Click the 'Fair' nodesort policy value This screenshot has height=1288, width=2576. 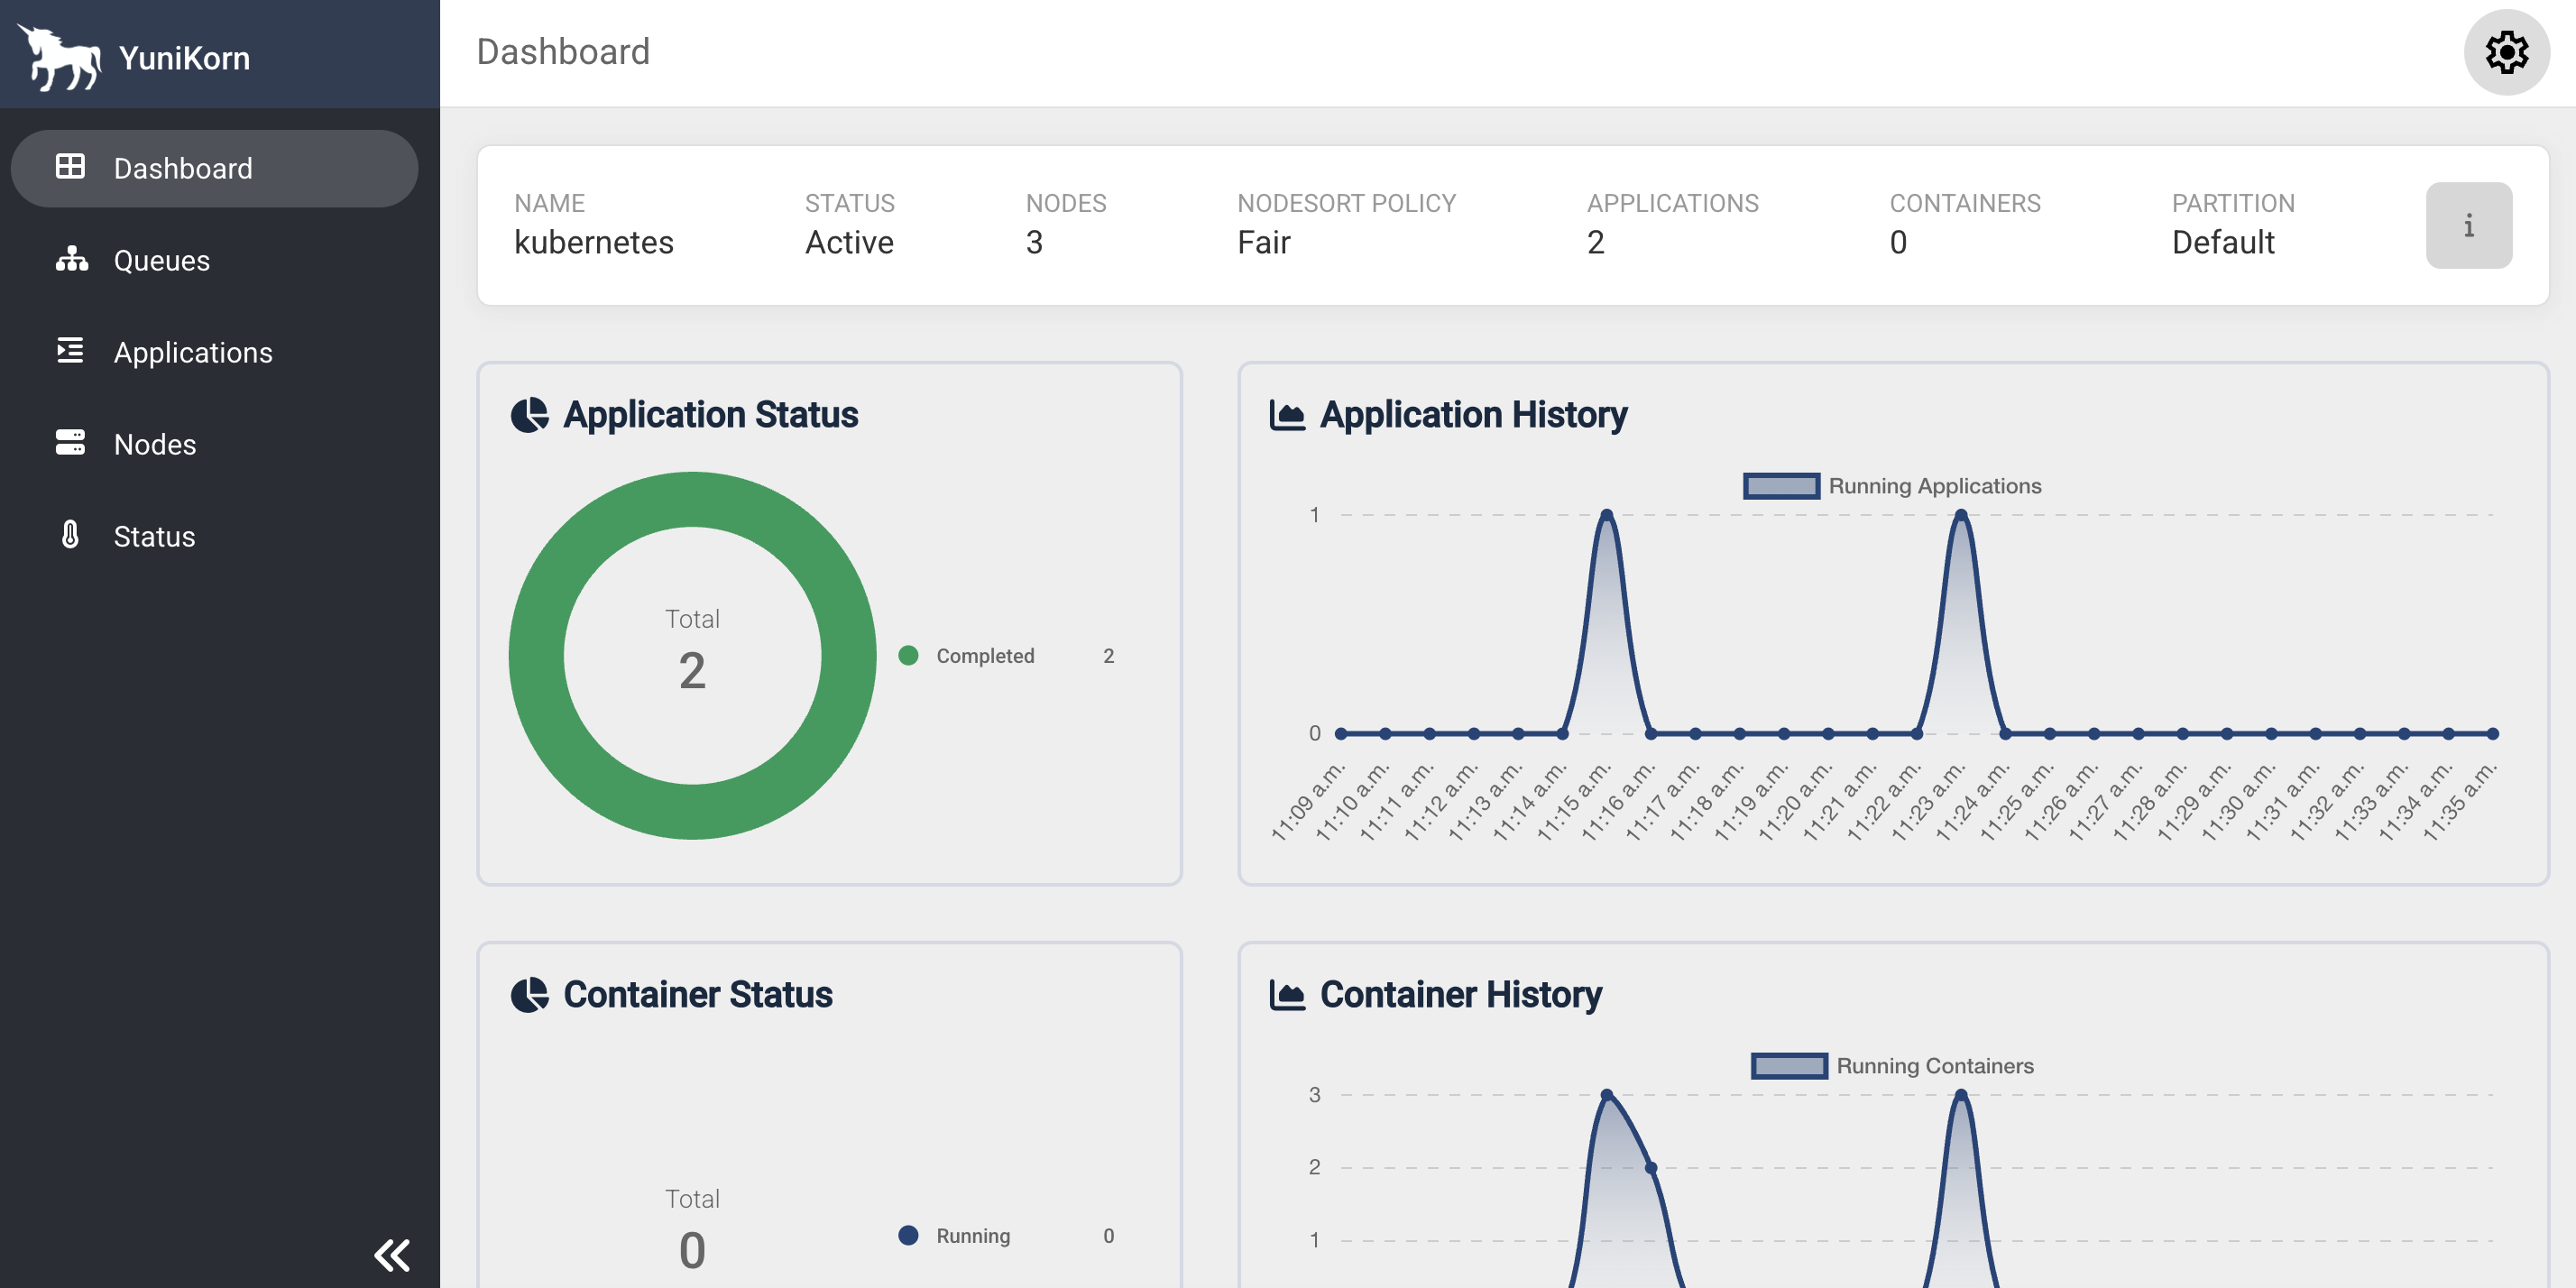(1264, 242)
